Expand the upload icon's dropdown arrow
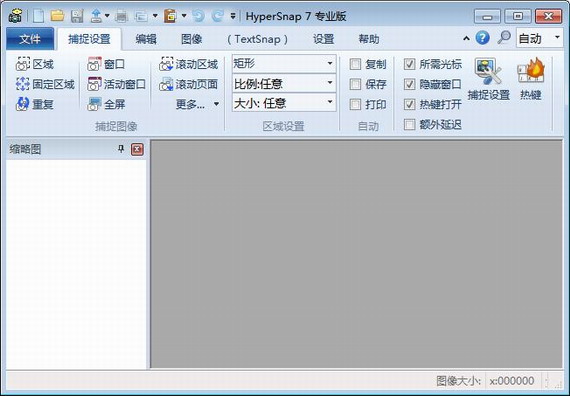 107,16
